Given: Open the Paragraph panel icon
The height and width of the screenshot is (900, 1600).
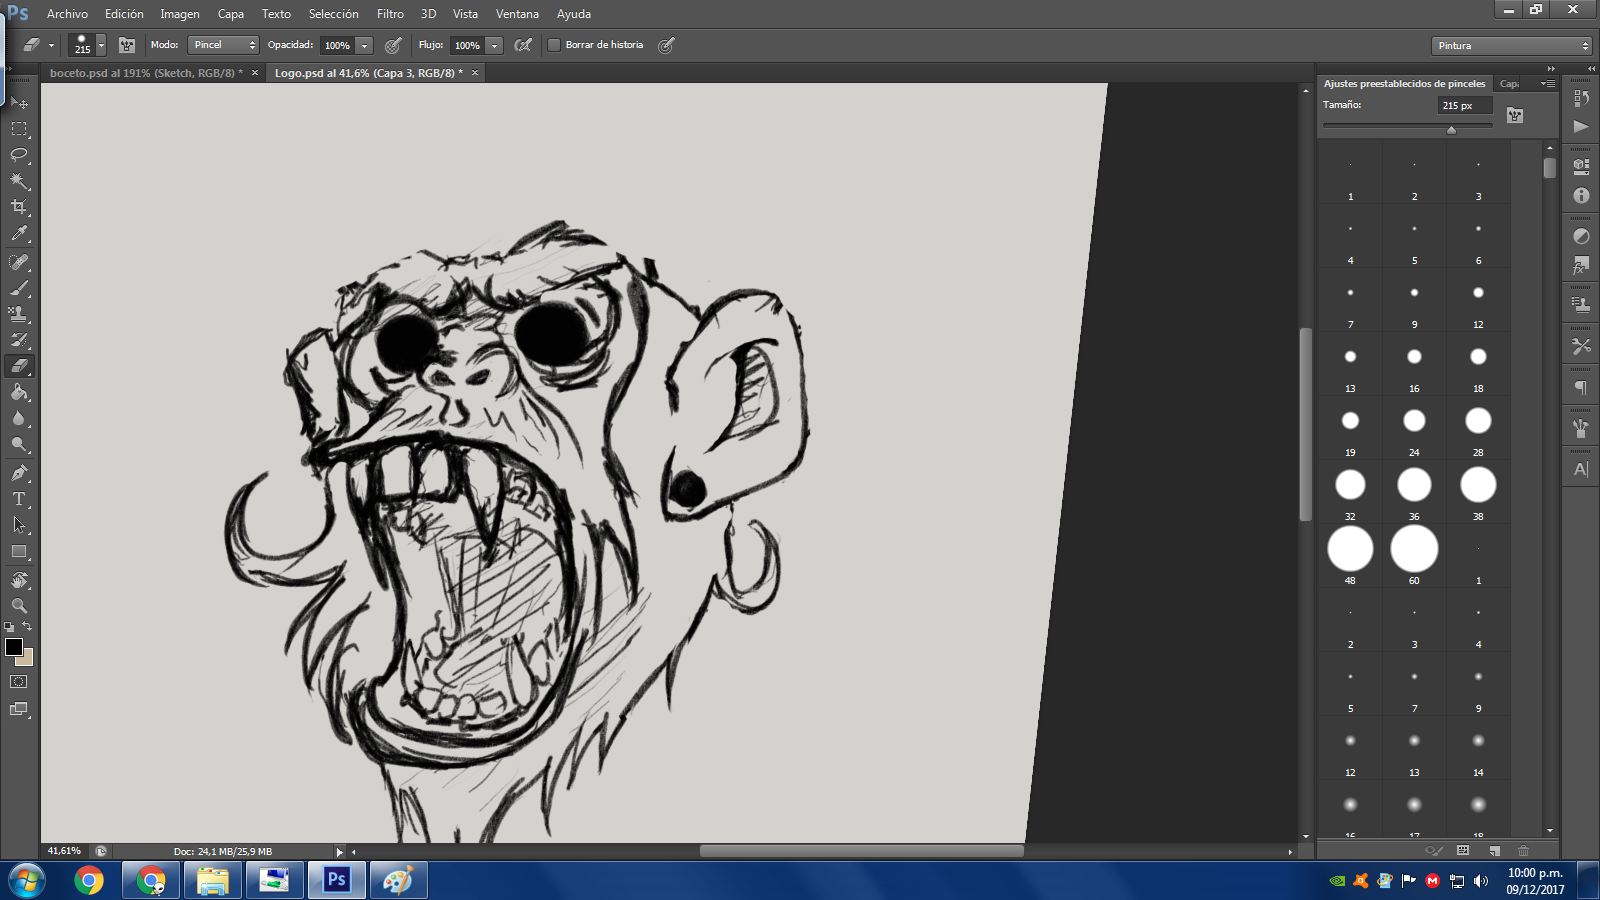Looking at the screenshot, I should coord(1581,388).
